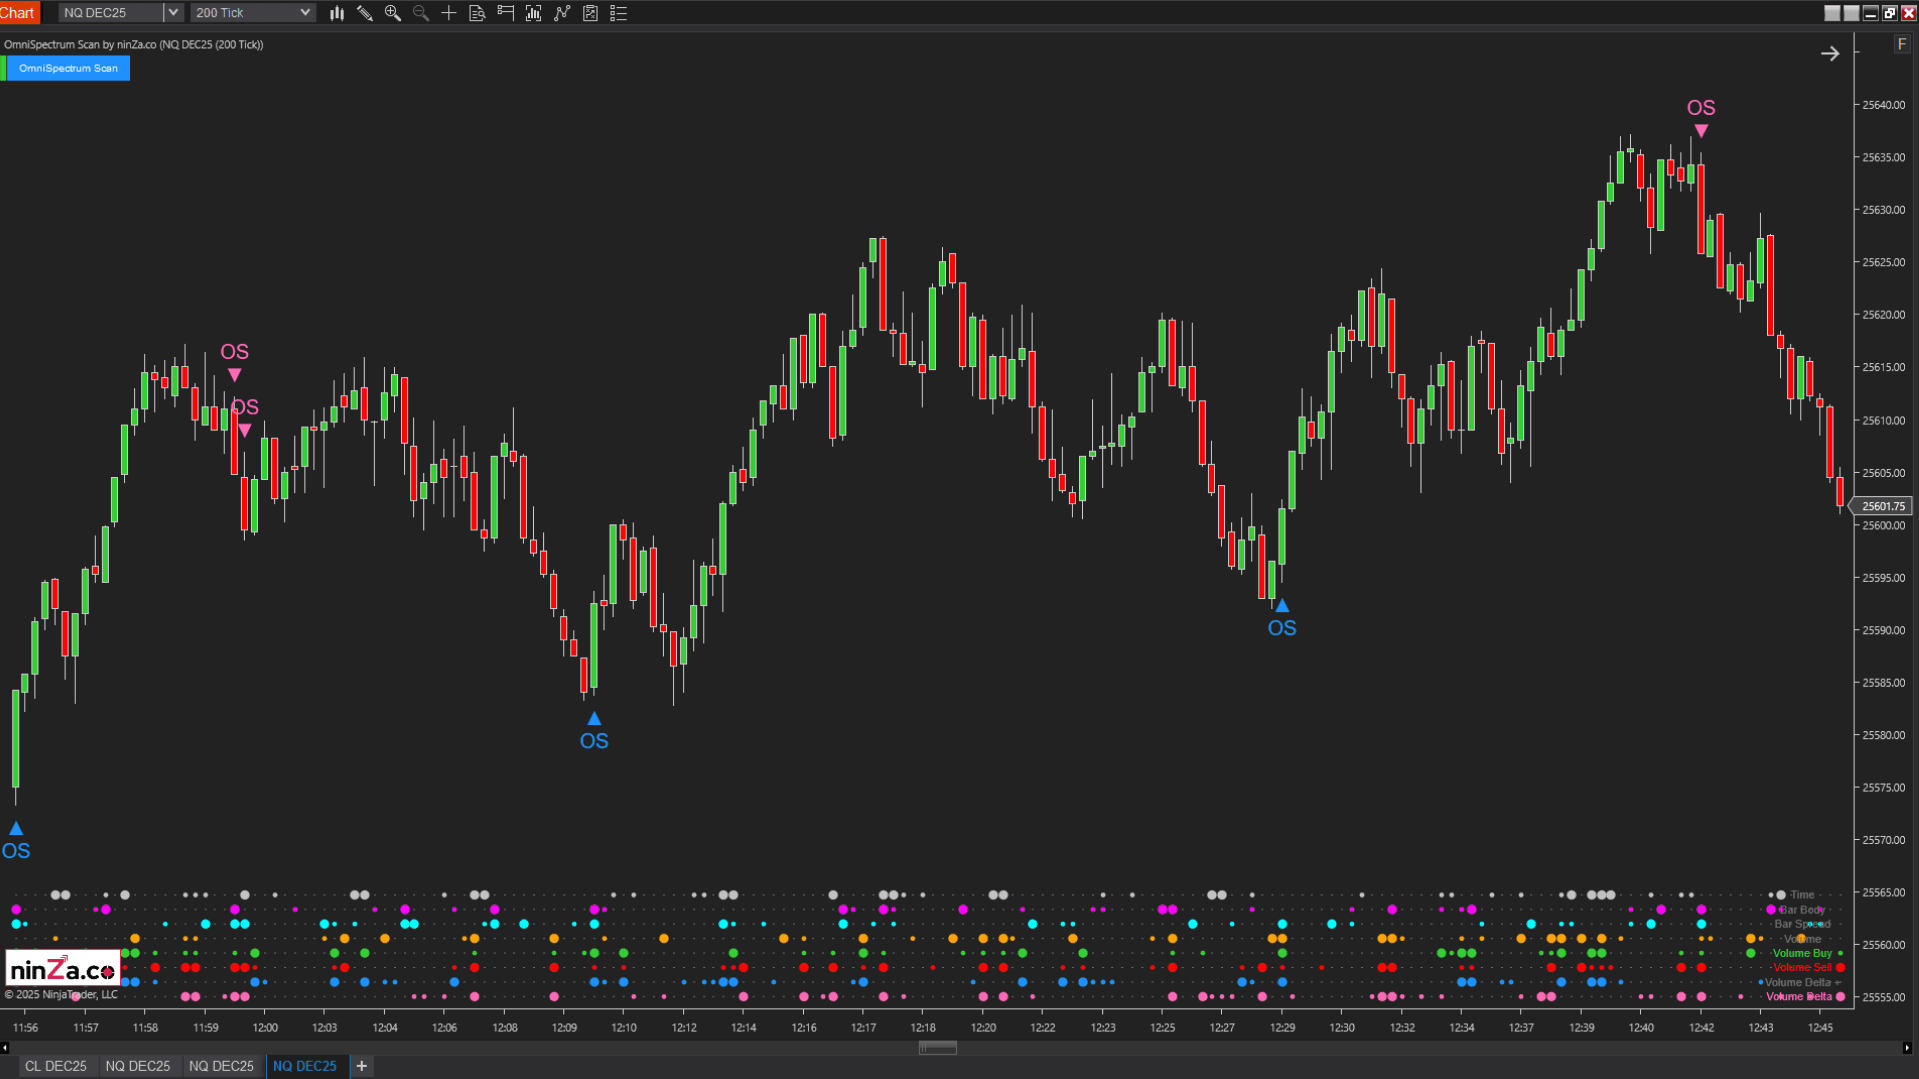Open the indicators line-graph icon

562,13
